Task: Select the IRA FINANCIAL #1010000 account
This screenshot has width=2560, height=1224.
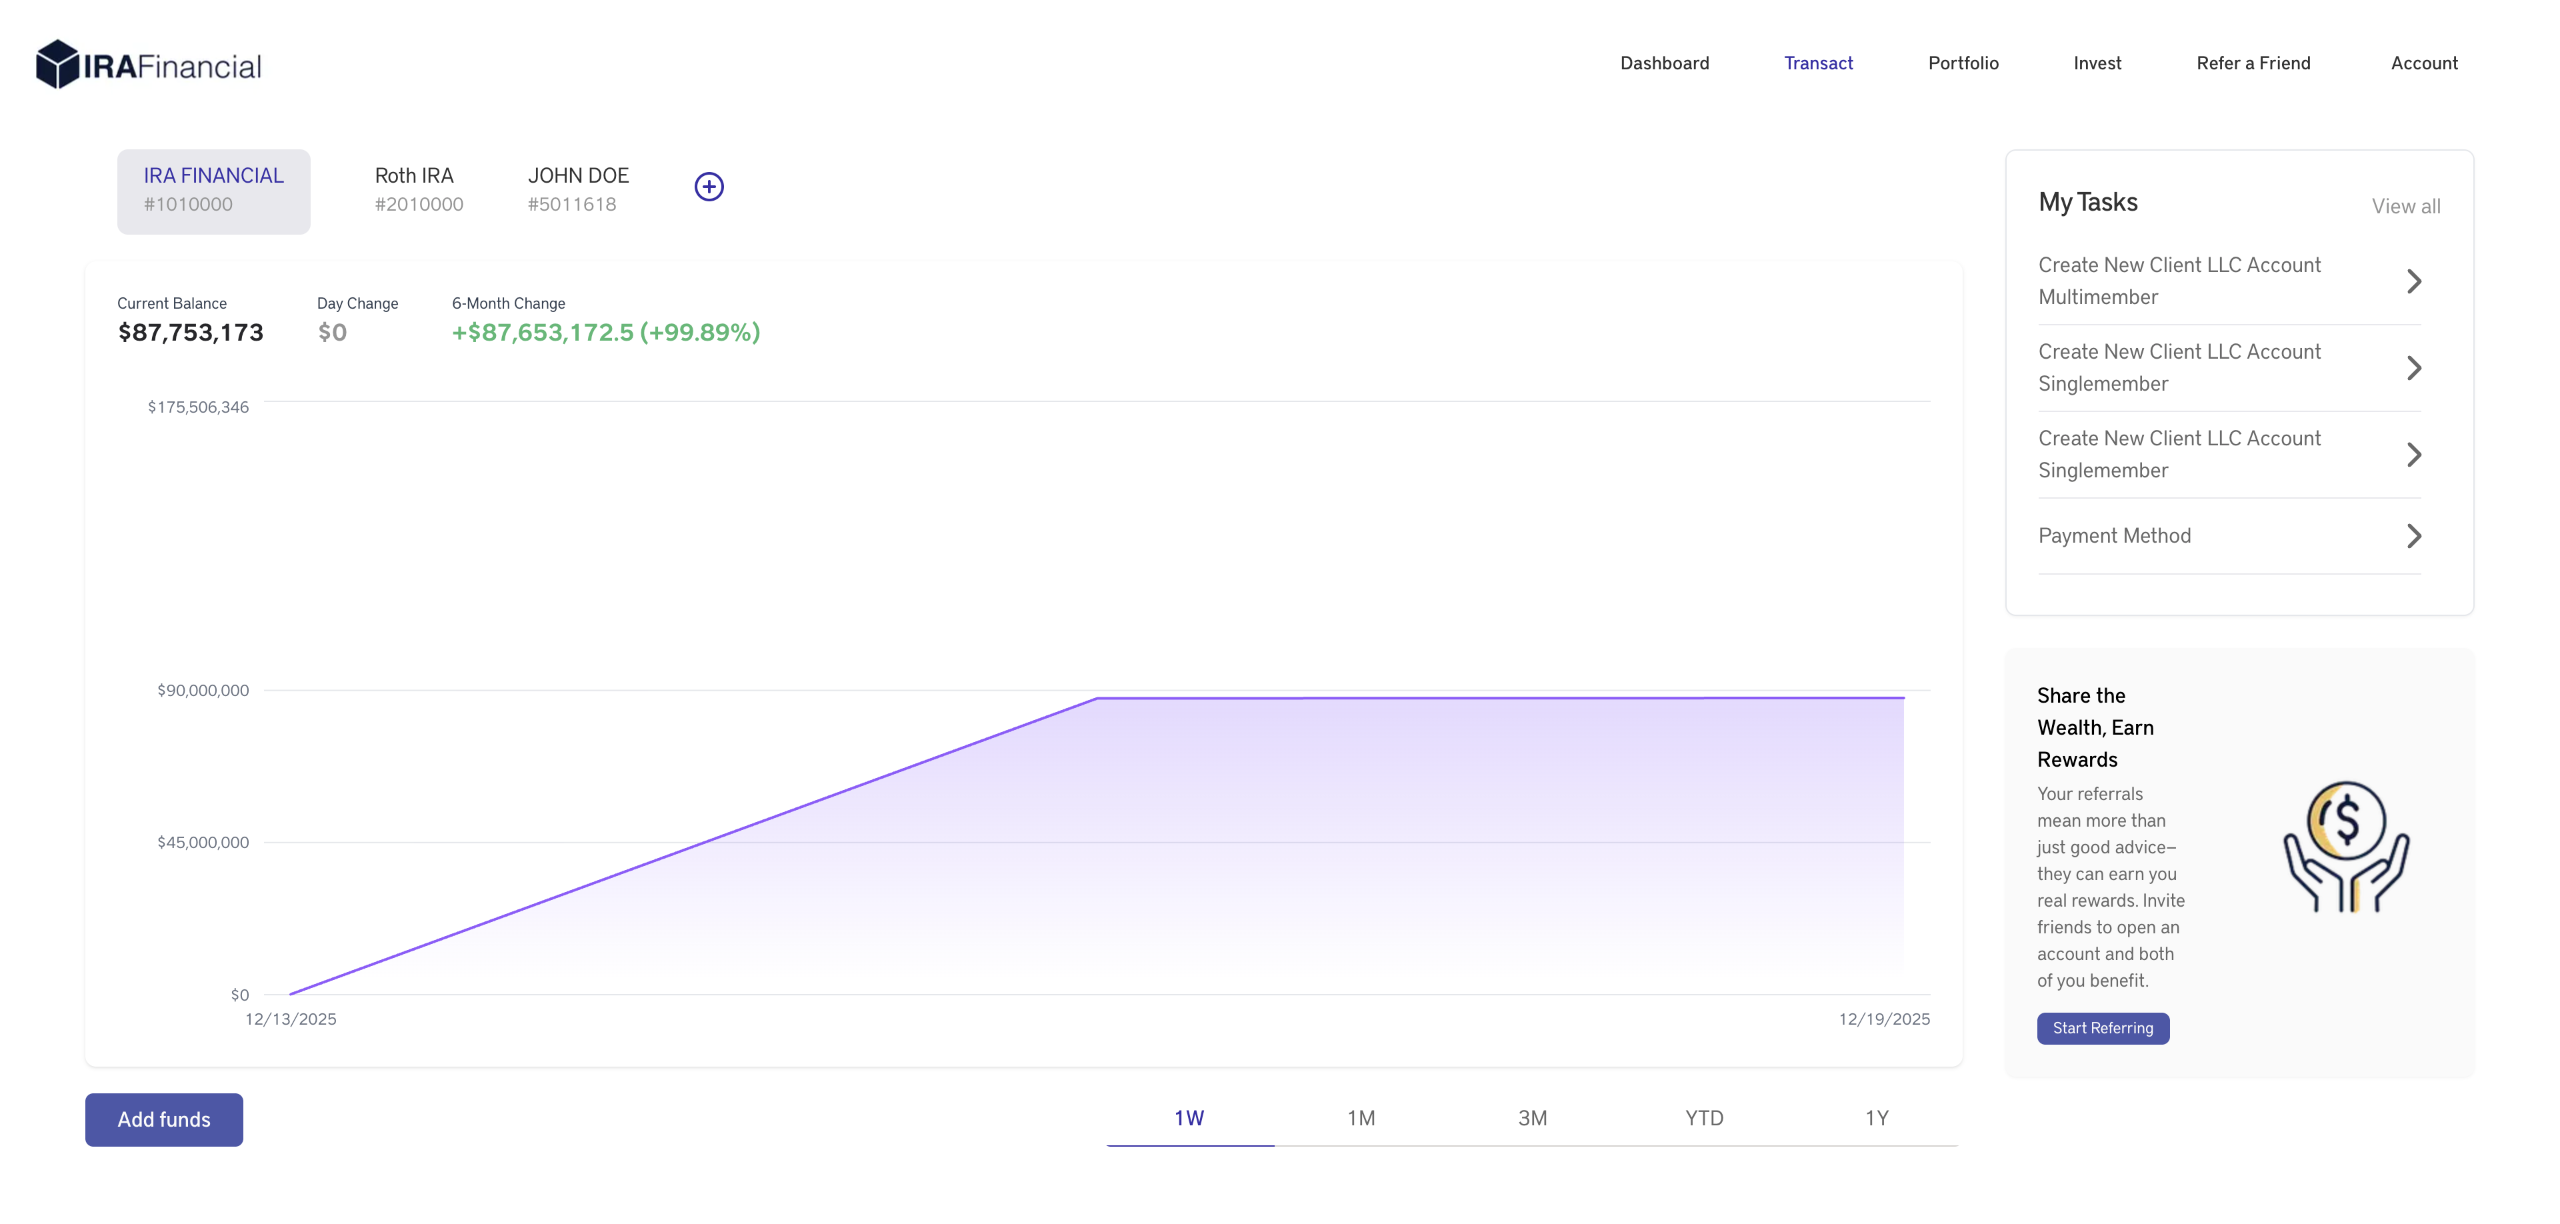Action: pos(213,190)
